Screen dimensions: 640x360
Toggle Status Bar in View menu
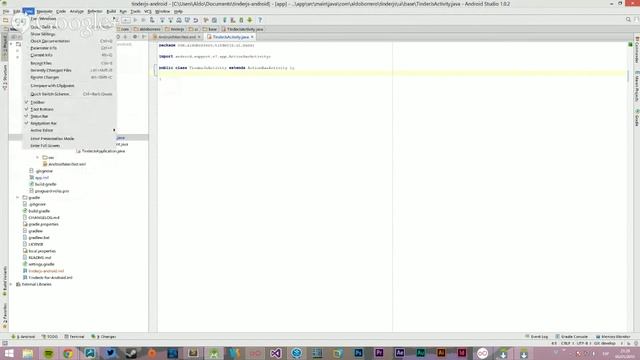(69, 116)
